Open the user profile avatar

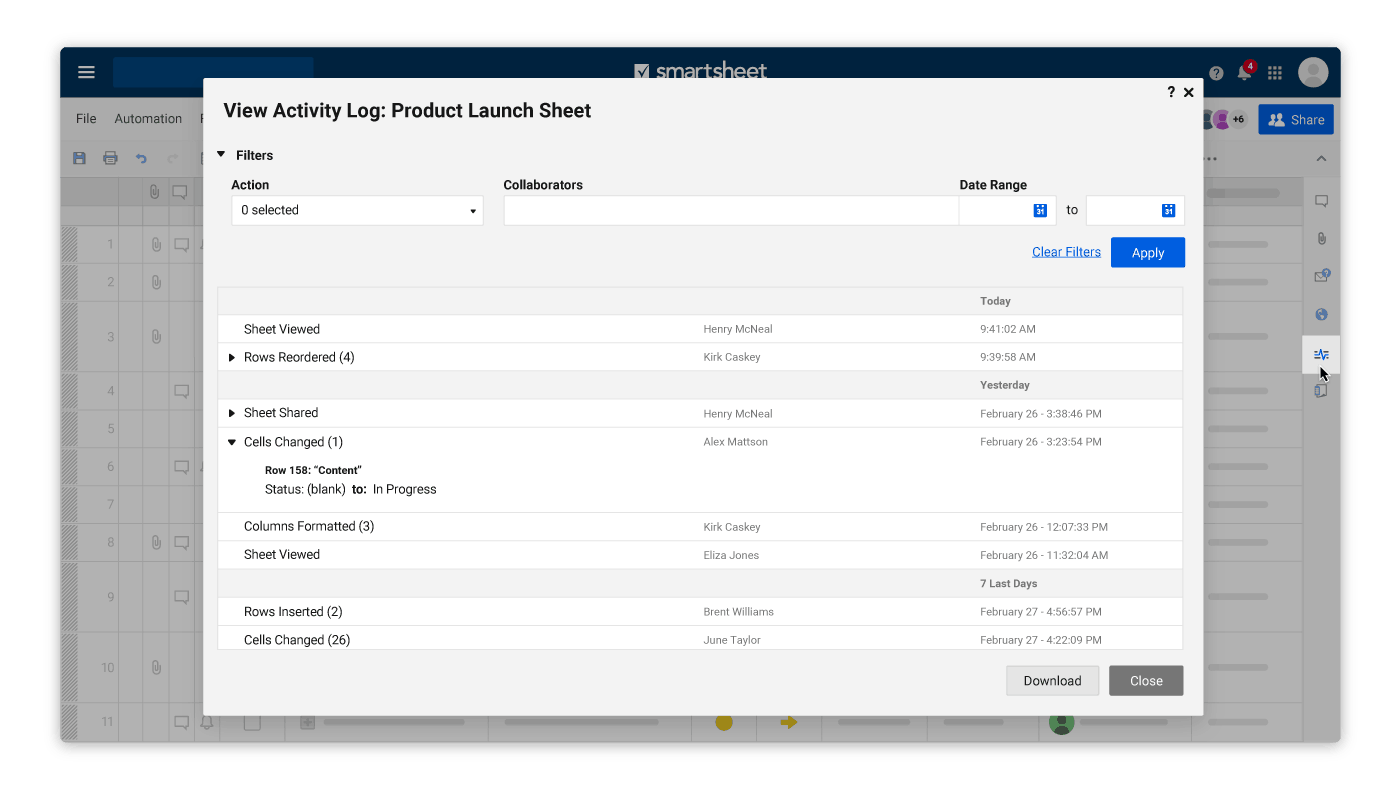click(x=1313, y=72)
